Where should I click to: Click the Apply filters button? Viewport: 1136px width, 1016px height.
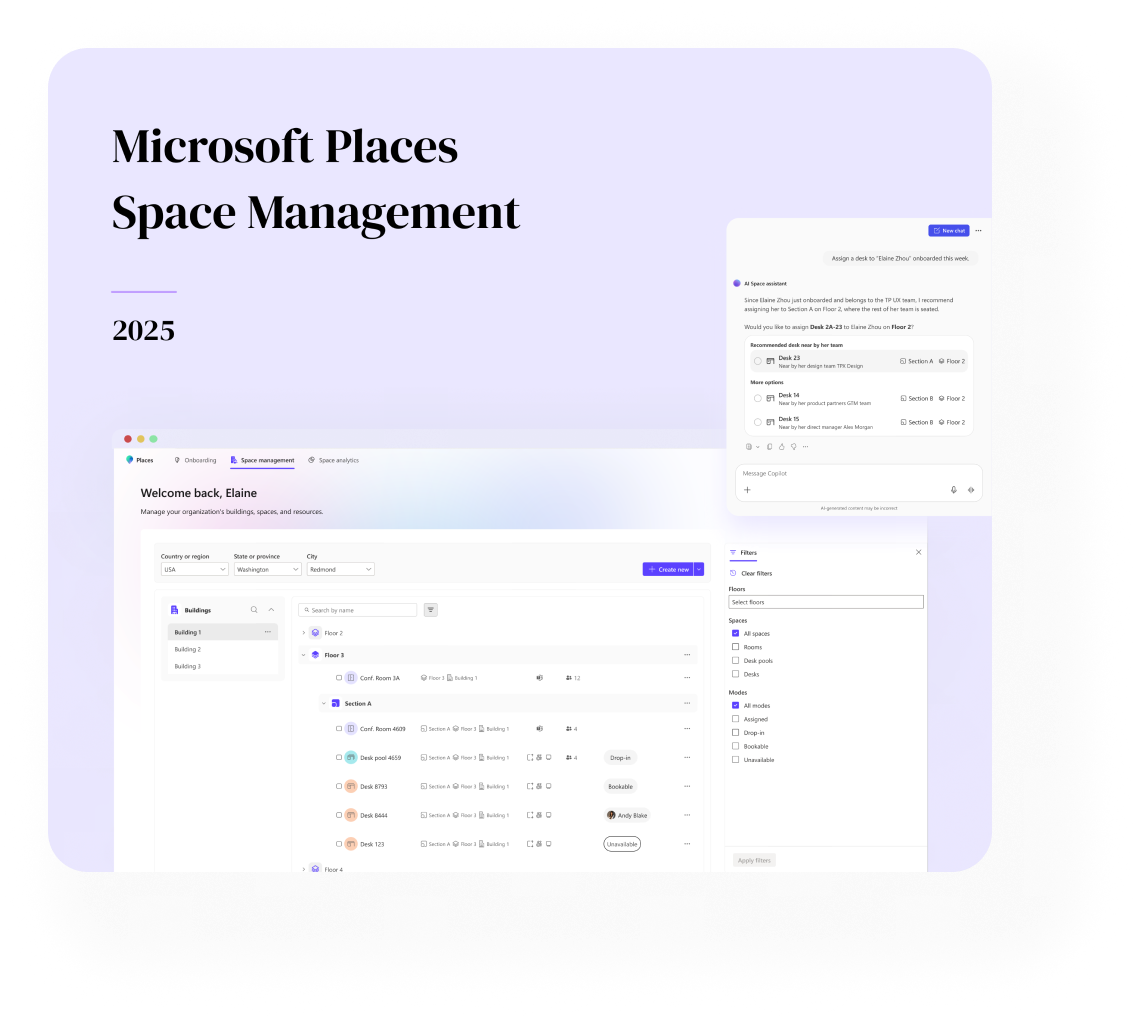[754, 860]
